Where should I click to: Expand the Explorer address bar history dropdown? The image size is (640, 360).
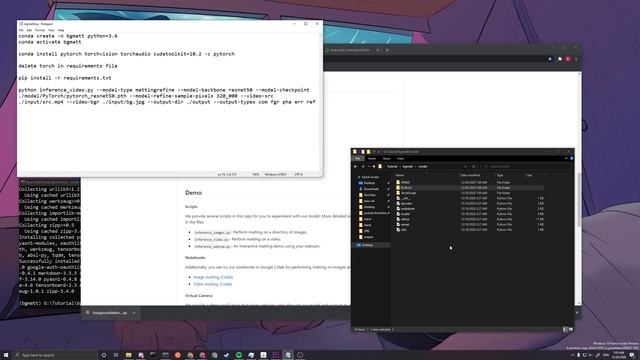tap(466, 167)
